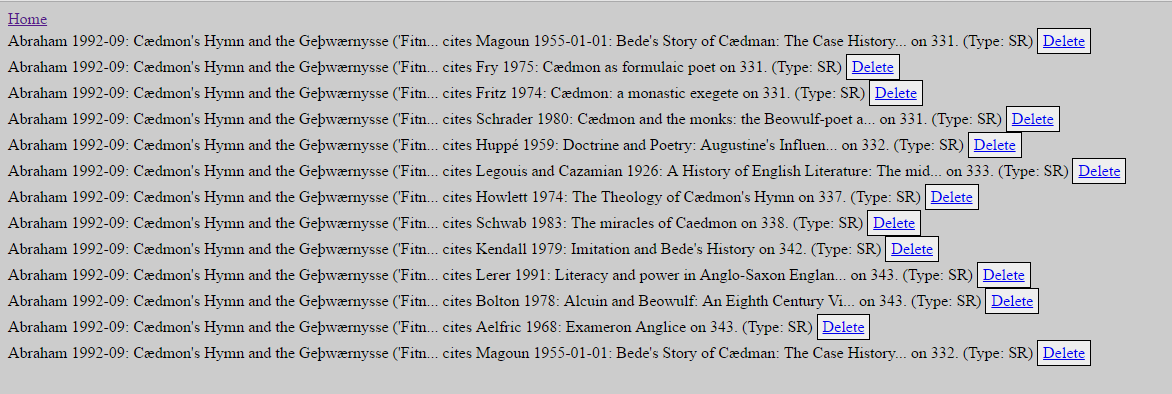Delete the Kendall 1979 citation

(912, 249)
